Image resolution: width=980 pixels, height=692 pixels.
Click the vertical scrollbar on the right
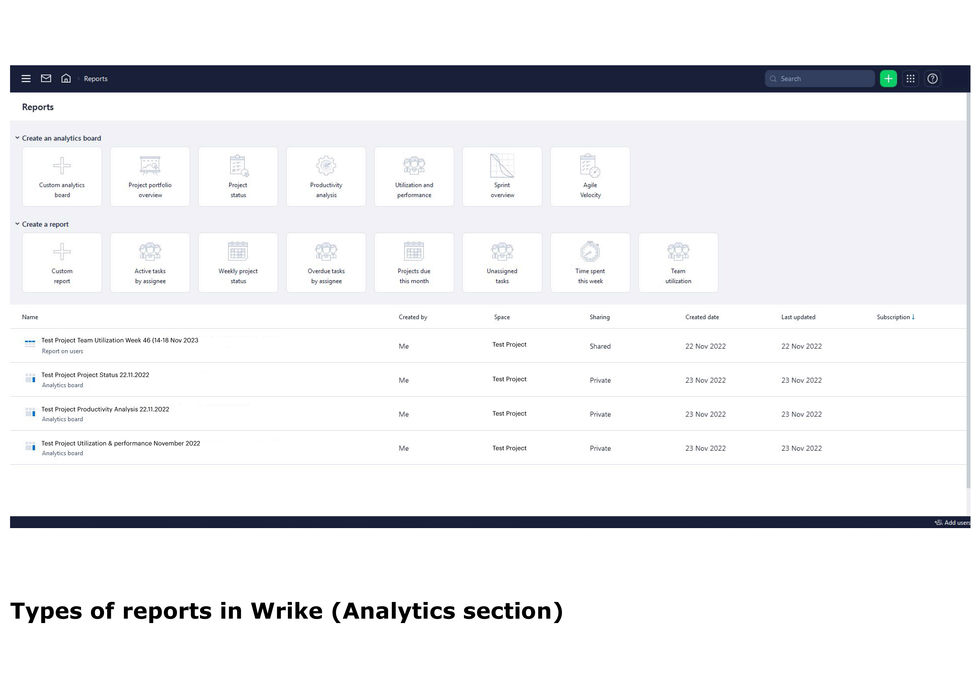(968, 291)
